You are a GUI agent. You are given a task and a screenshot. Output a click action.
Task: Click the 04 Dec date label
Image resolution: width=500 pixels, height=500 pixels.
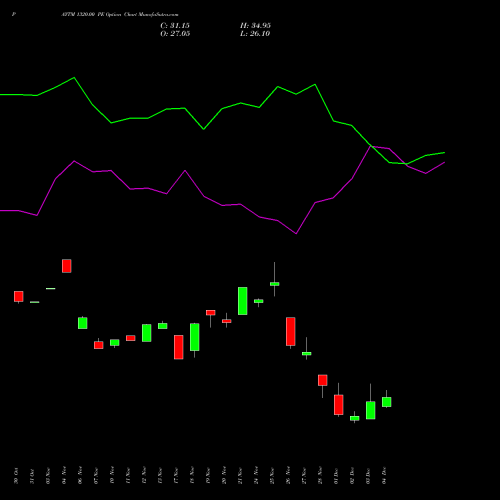384,475
